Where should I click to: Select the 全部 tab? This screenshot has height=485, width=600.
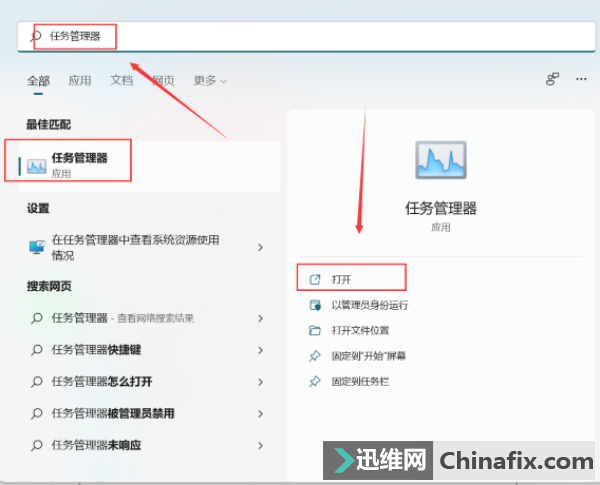click(x=38, y=81)
